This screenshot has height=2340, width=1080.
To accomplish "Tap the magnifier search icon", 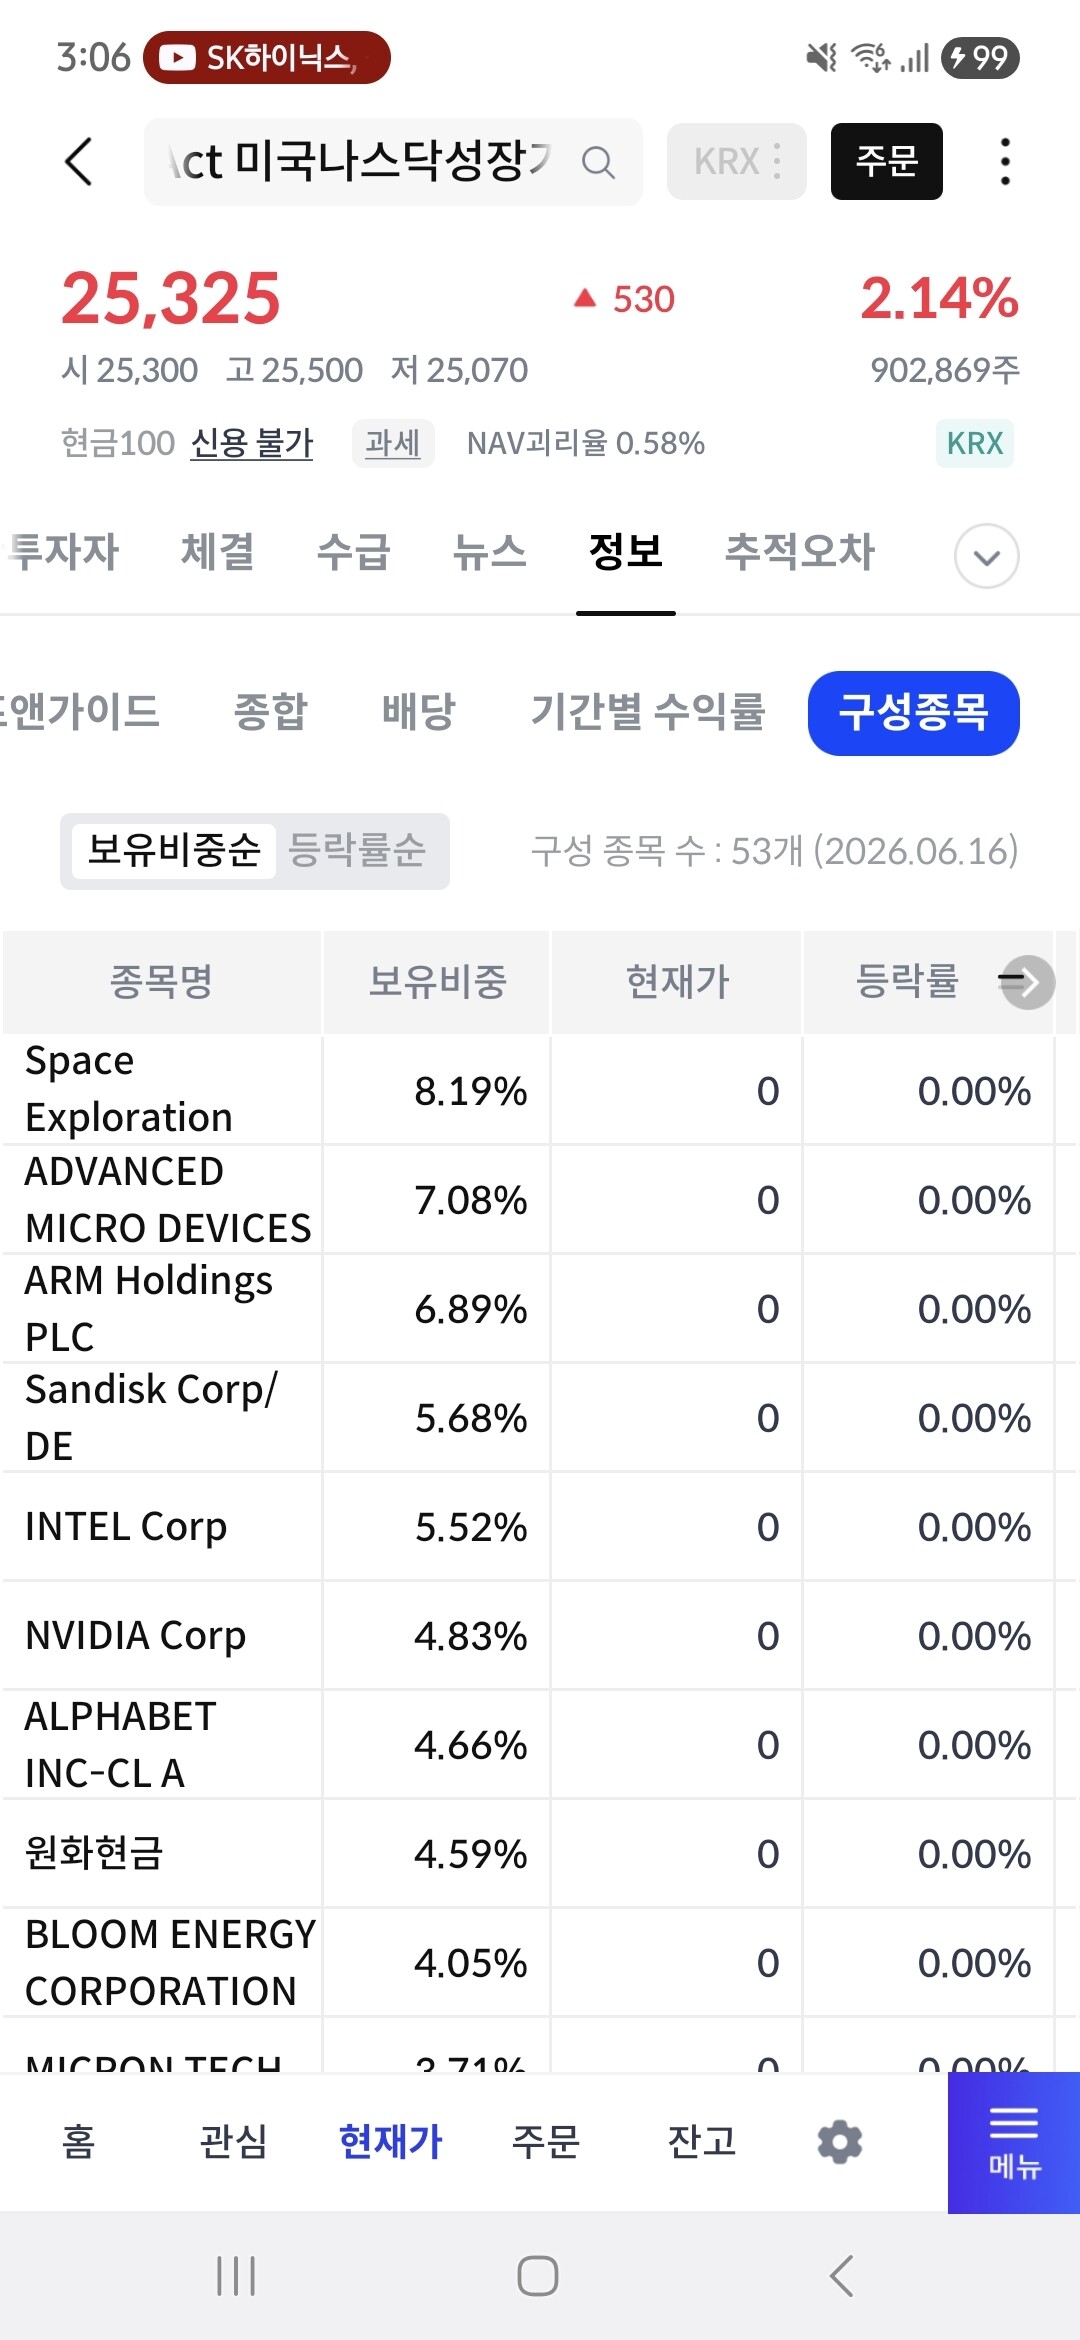I will click(x=598, y=162).
